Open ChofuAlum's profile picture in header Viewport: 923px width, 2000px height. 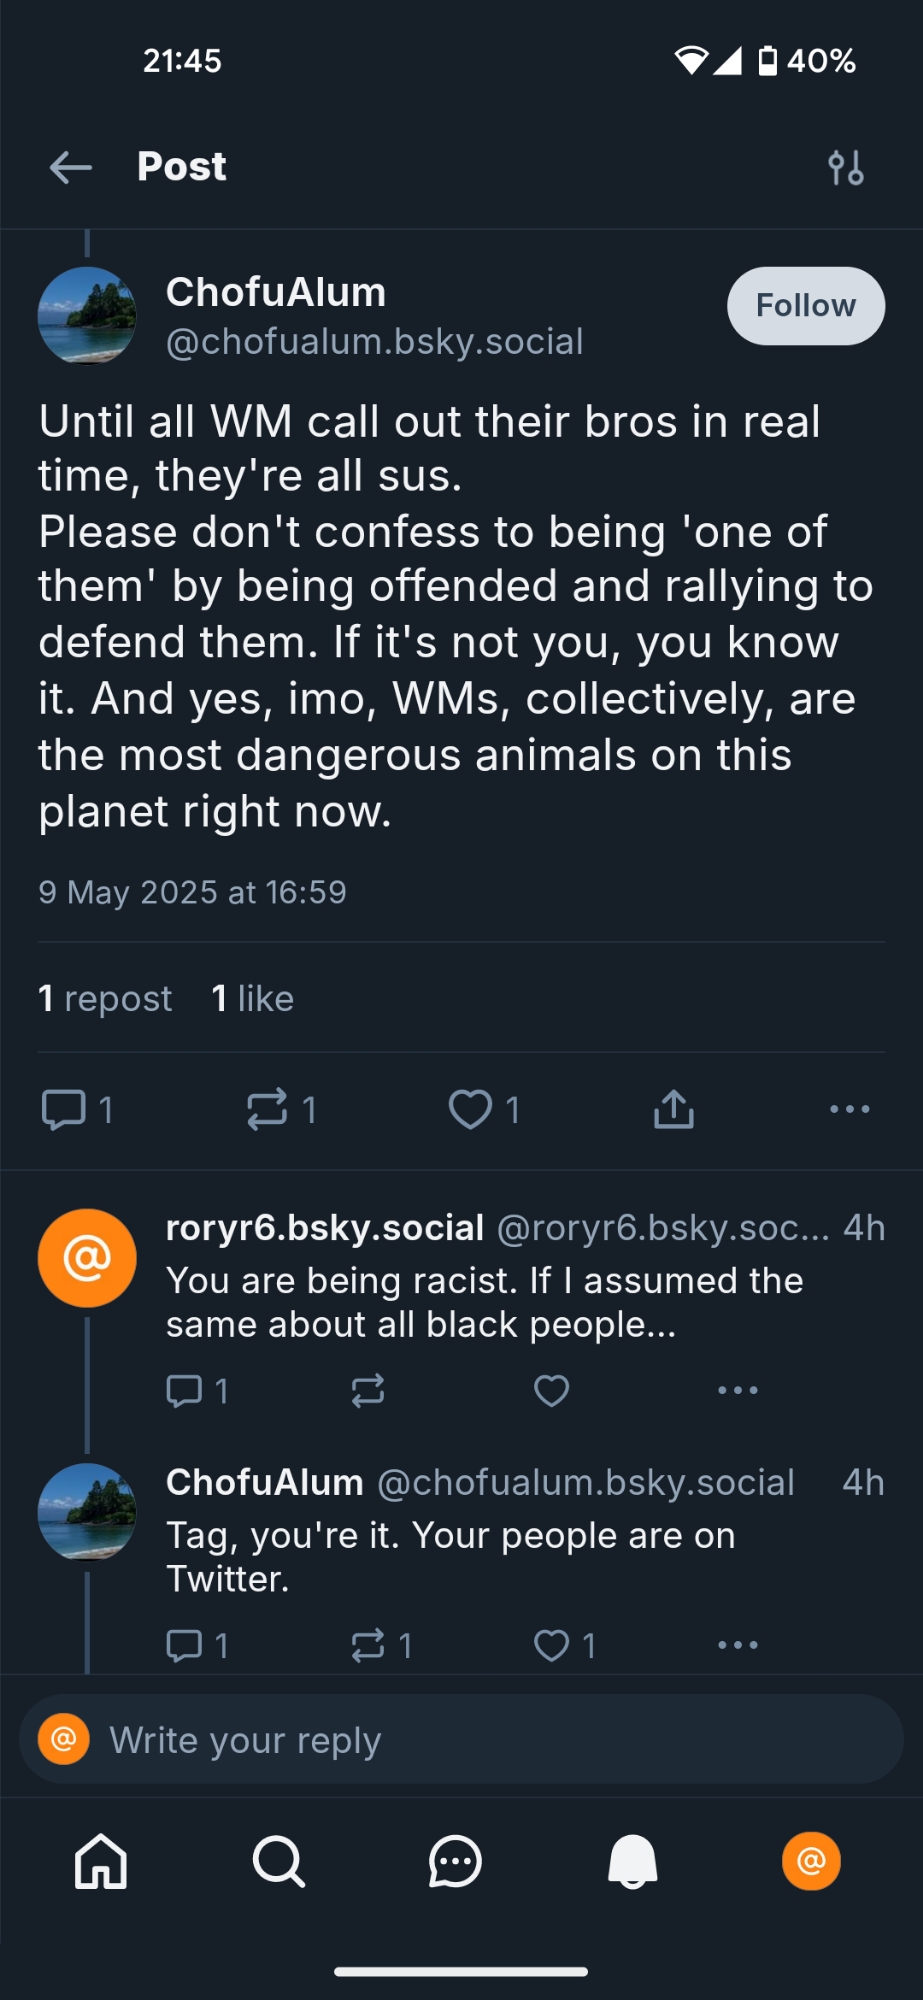(87, 315)
